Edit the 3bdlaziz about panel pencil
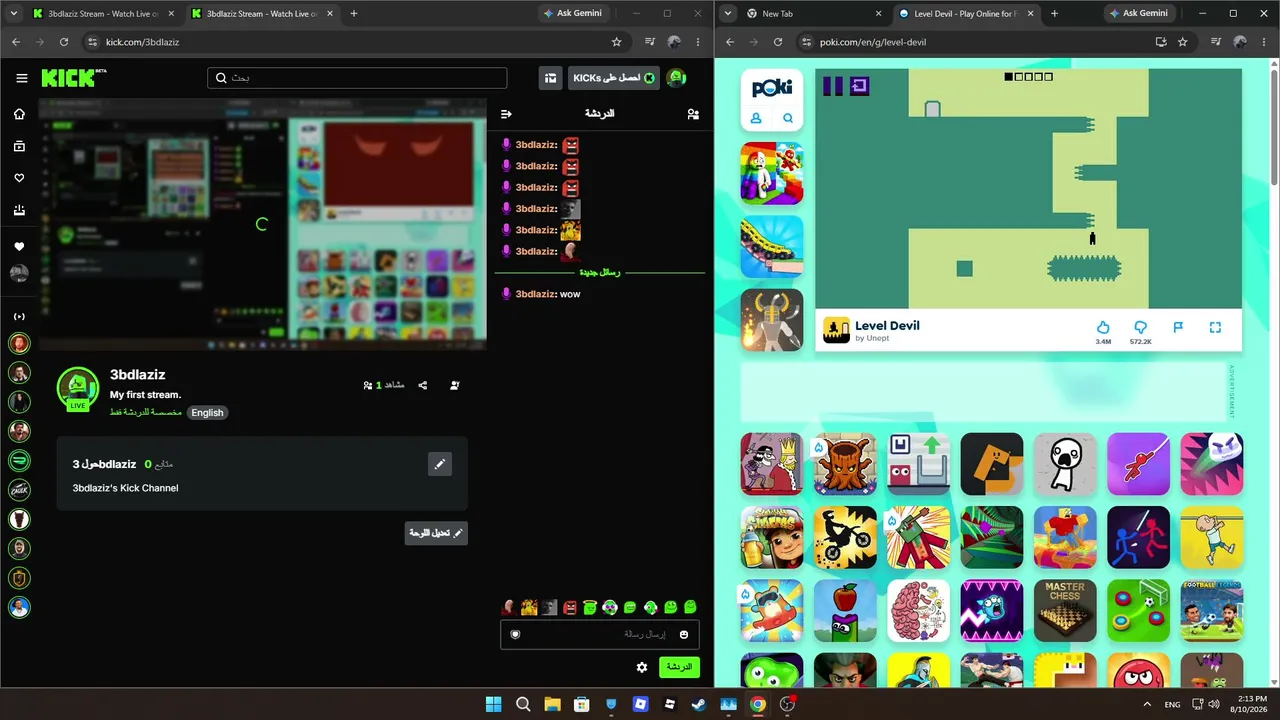 coord(440,464)
